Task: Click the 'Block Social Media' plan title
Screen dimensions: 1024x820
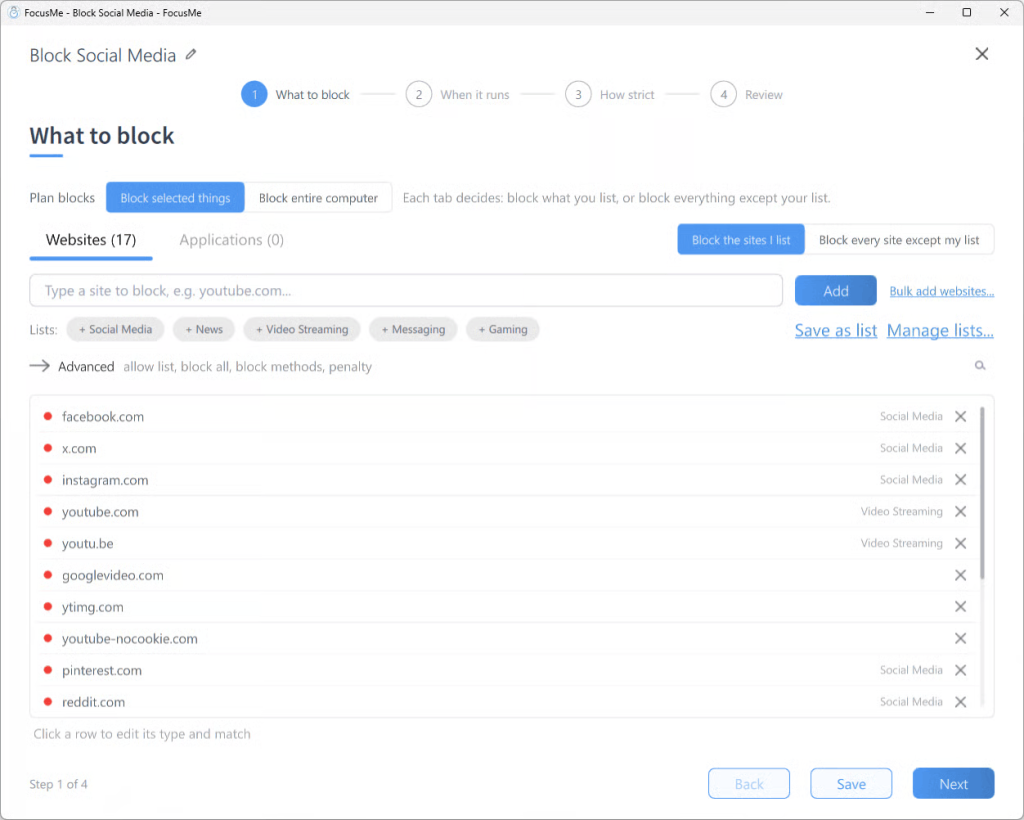Action: [103, 55]
